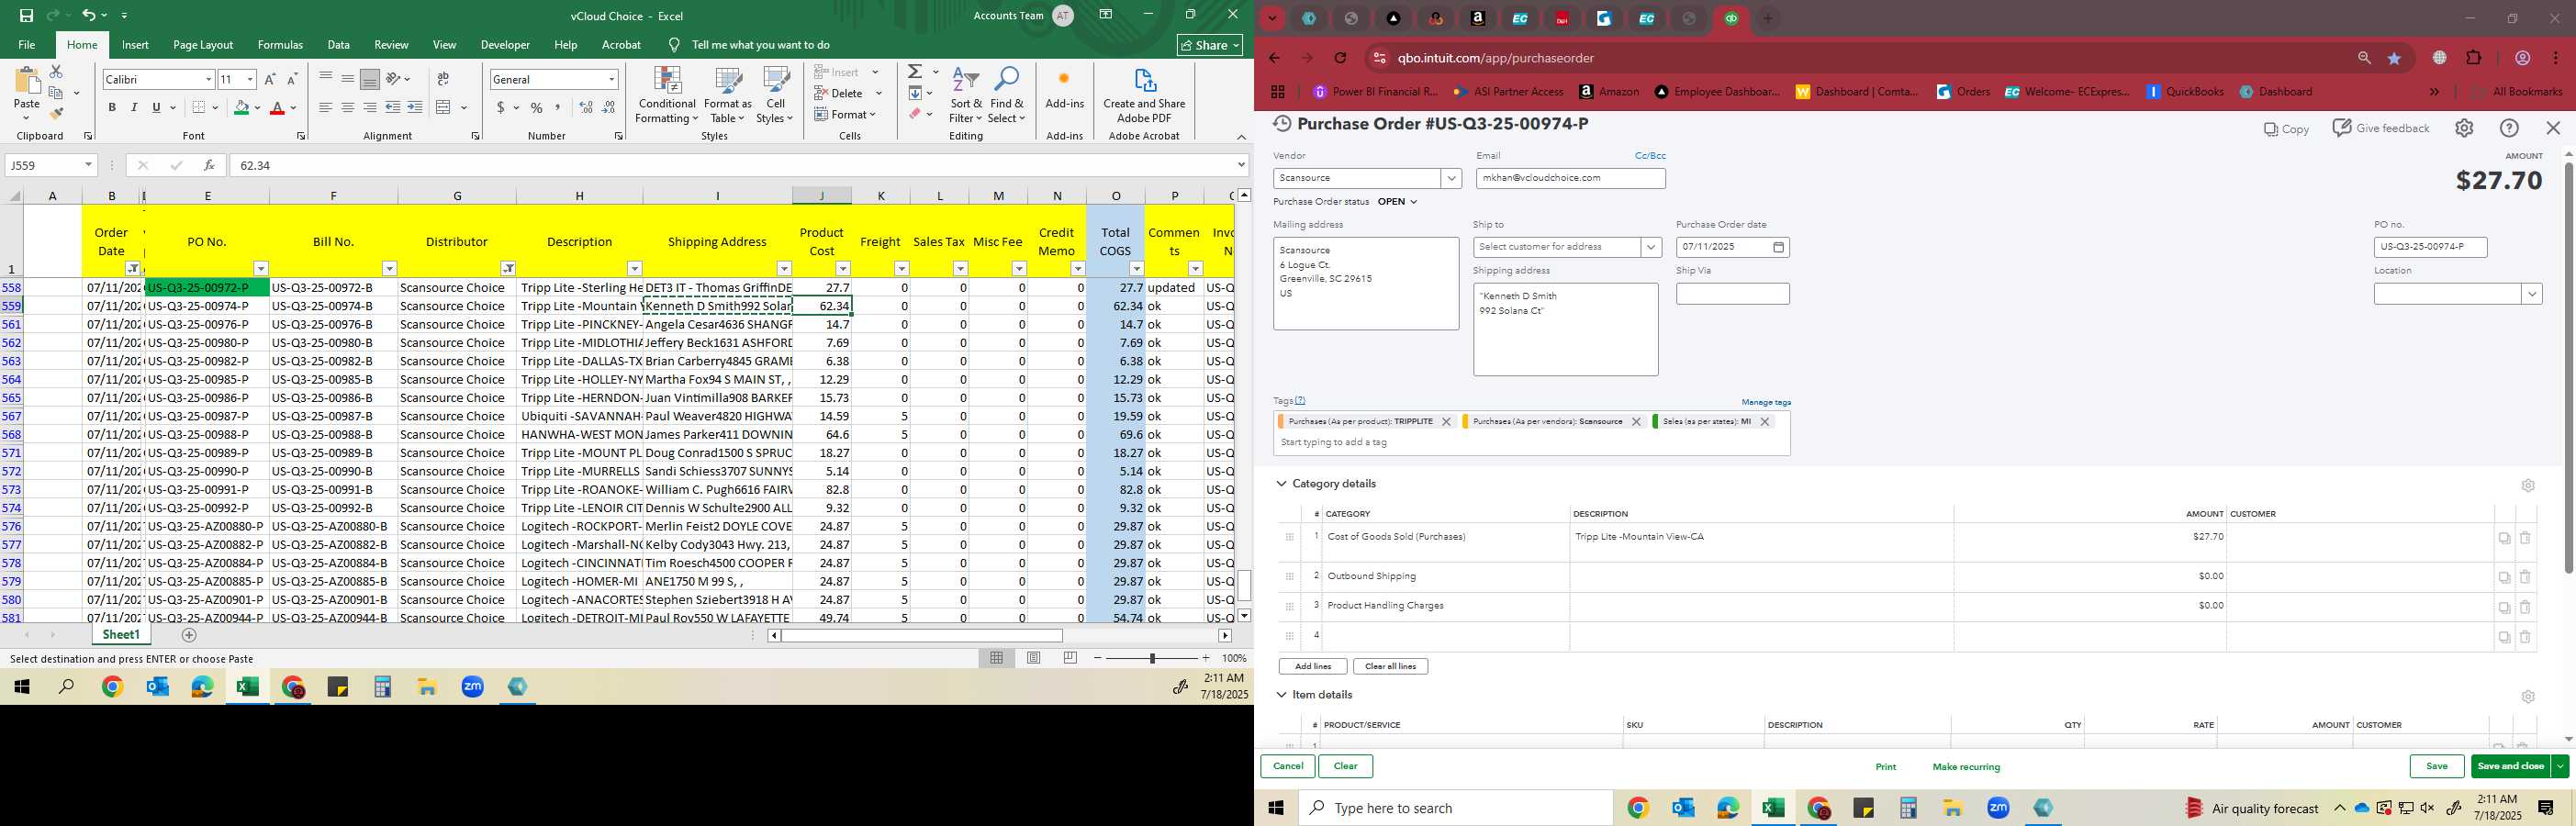Click the Excel Save icon in title bar
Viewport: 2576px width, 826px height.
[27, 15]
